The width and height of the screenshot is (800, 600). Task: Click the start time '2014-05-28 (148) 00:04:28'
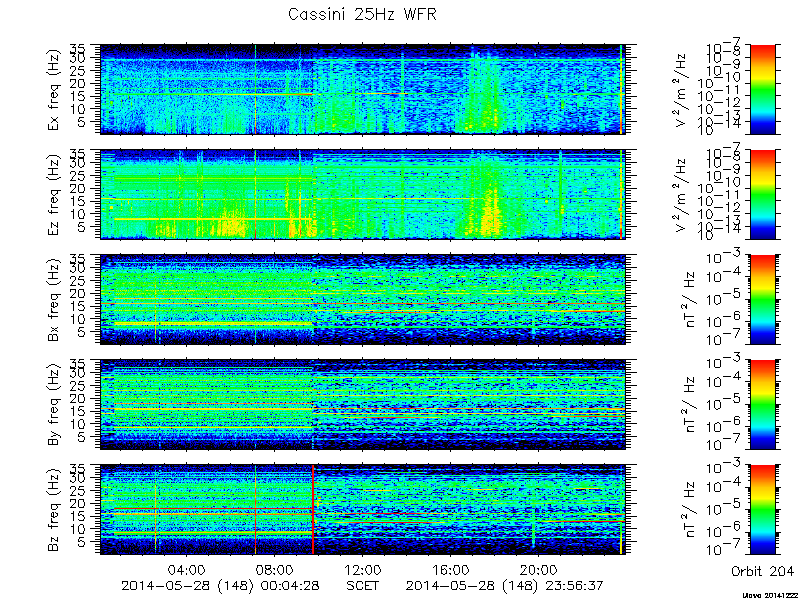220,586
